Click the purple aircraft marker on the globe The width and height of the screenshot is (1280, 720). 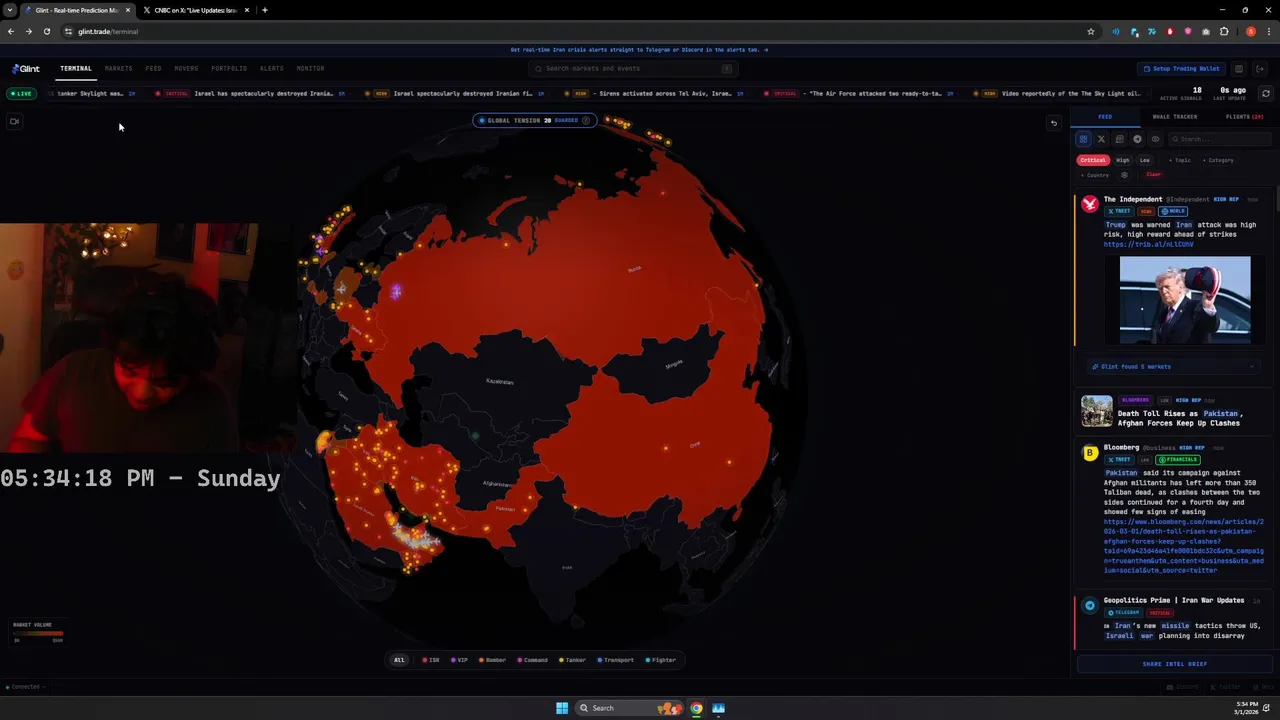point(396,292)
